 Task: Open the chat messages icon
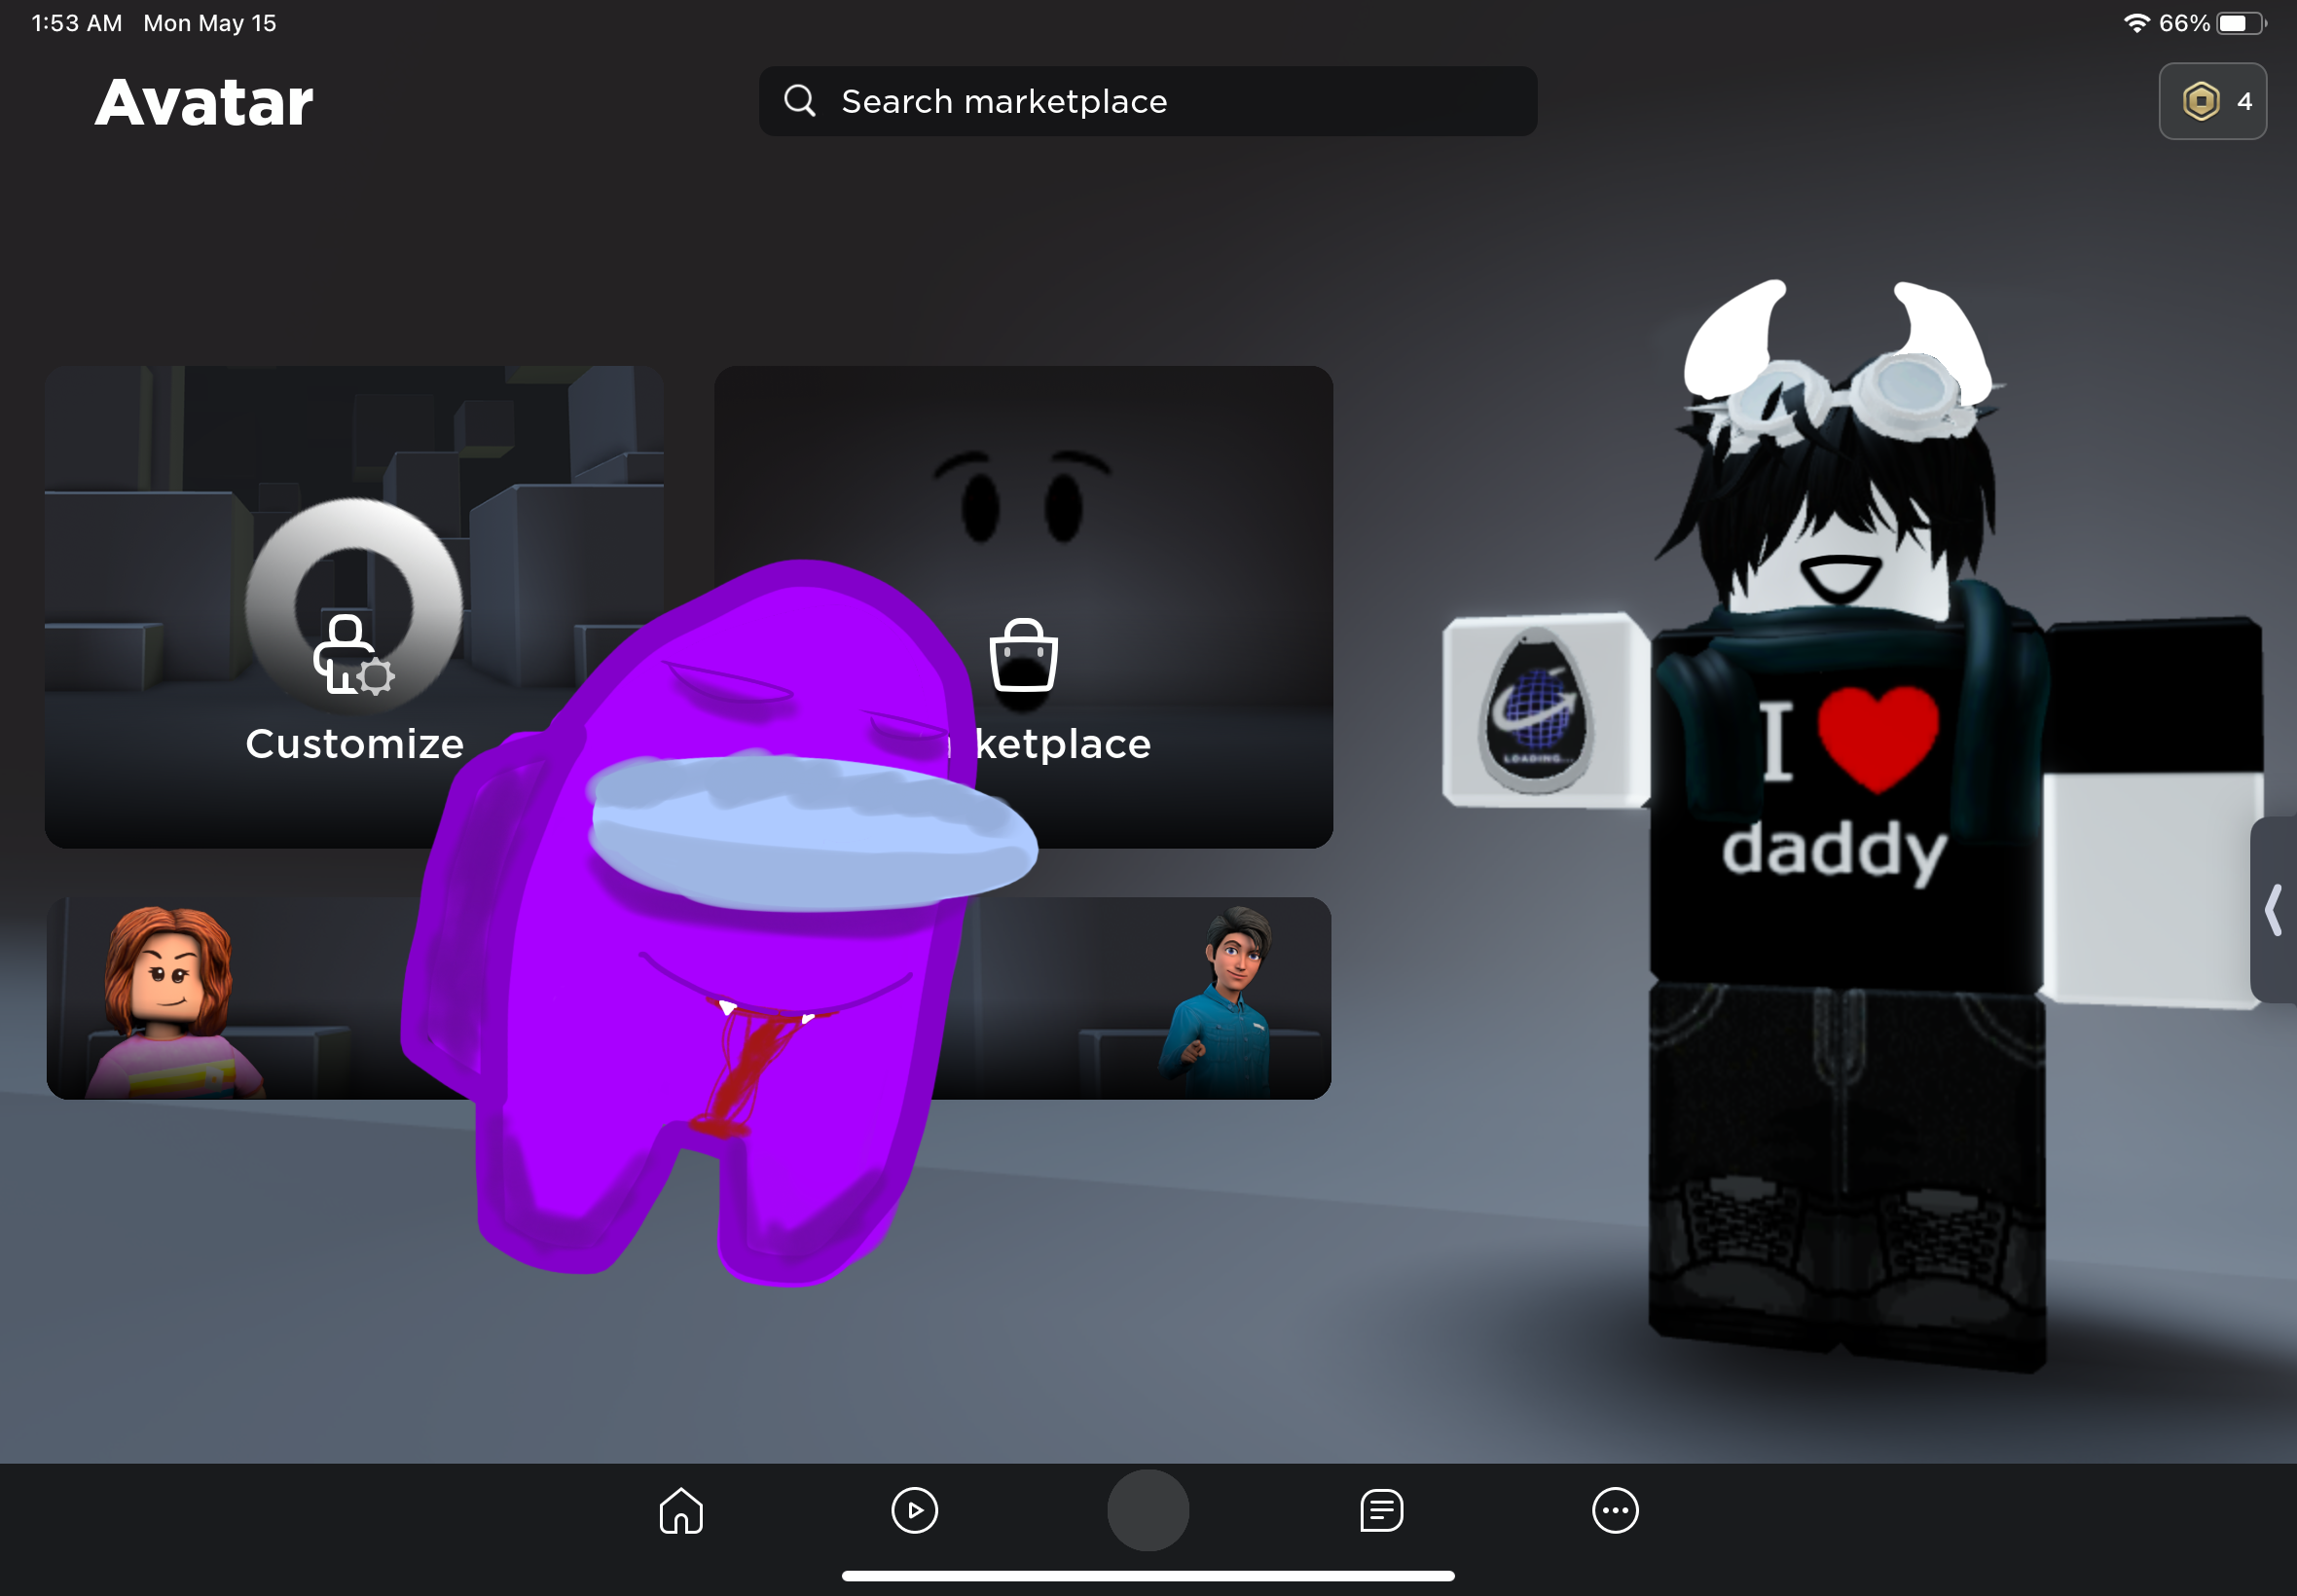[1381, 1510]
